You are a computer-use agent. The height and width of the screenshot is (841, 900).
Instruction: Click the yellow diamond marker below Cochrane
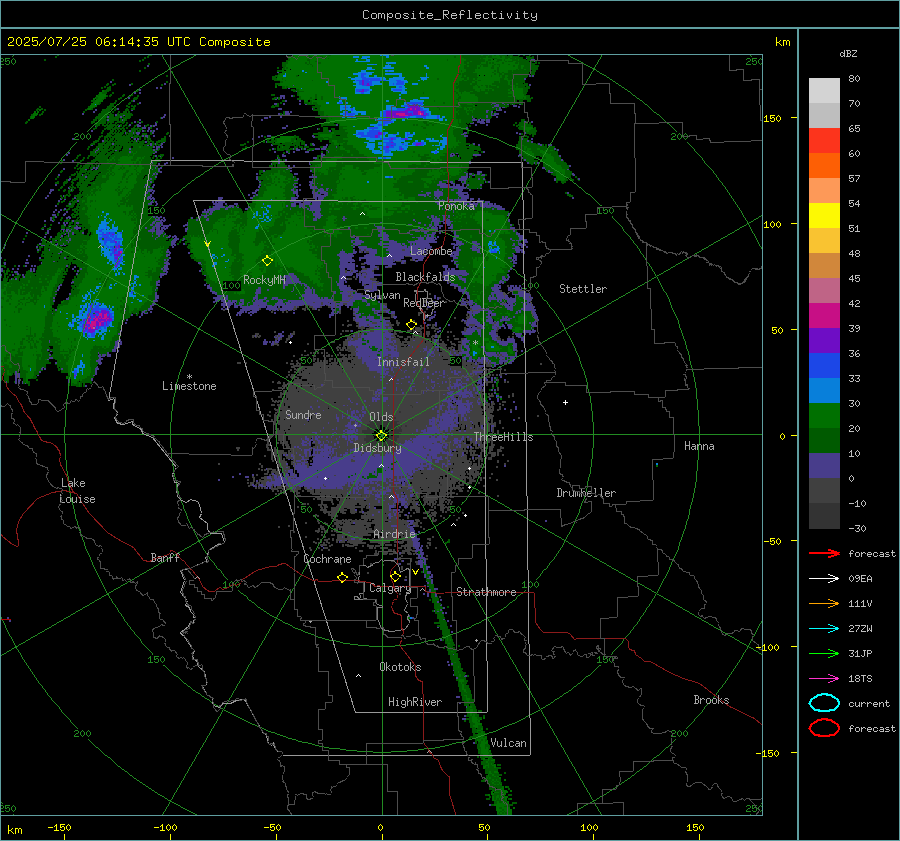click(342, 577)
